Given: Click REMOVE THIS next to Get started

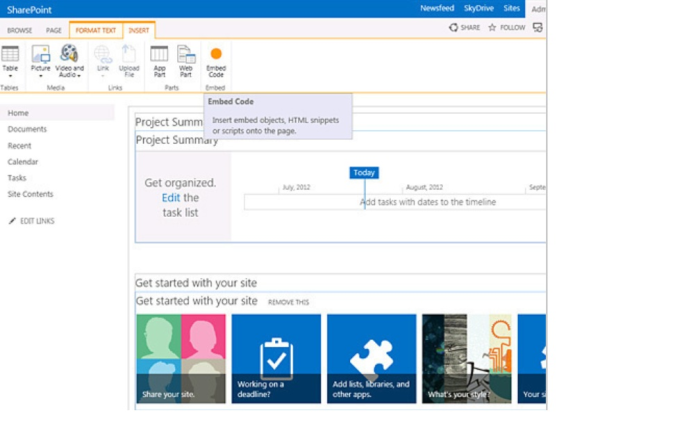Looking at the screenshot, I should [288, 302].
